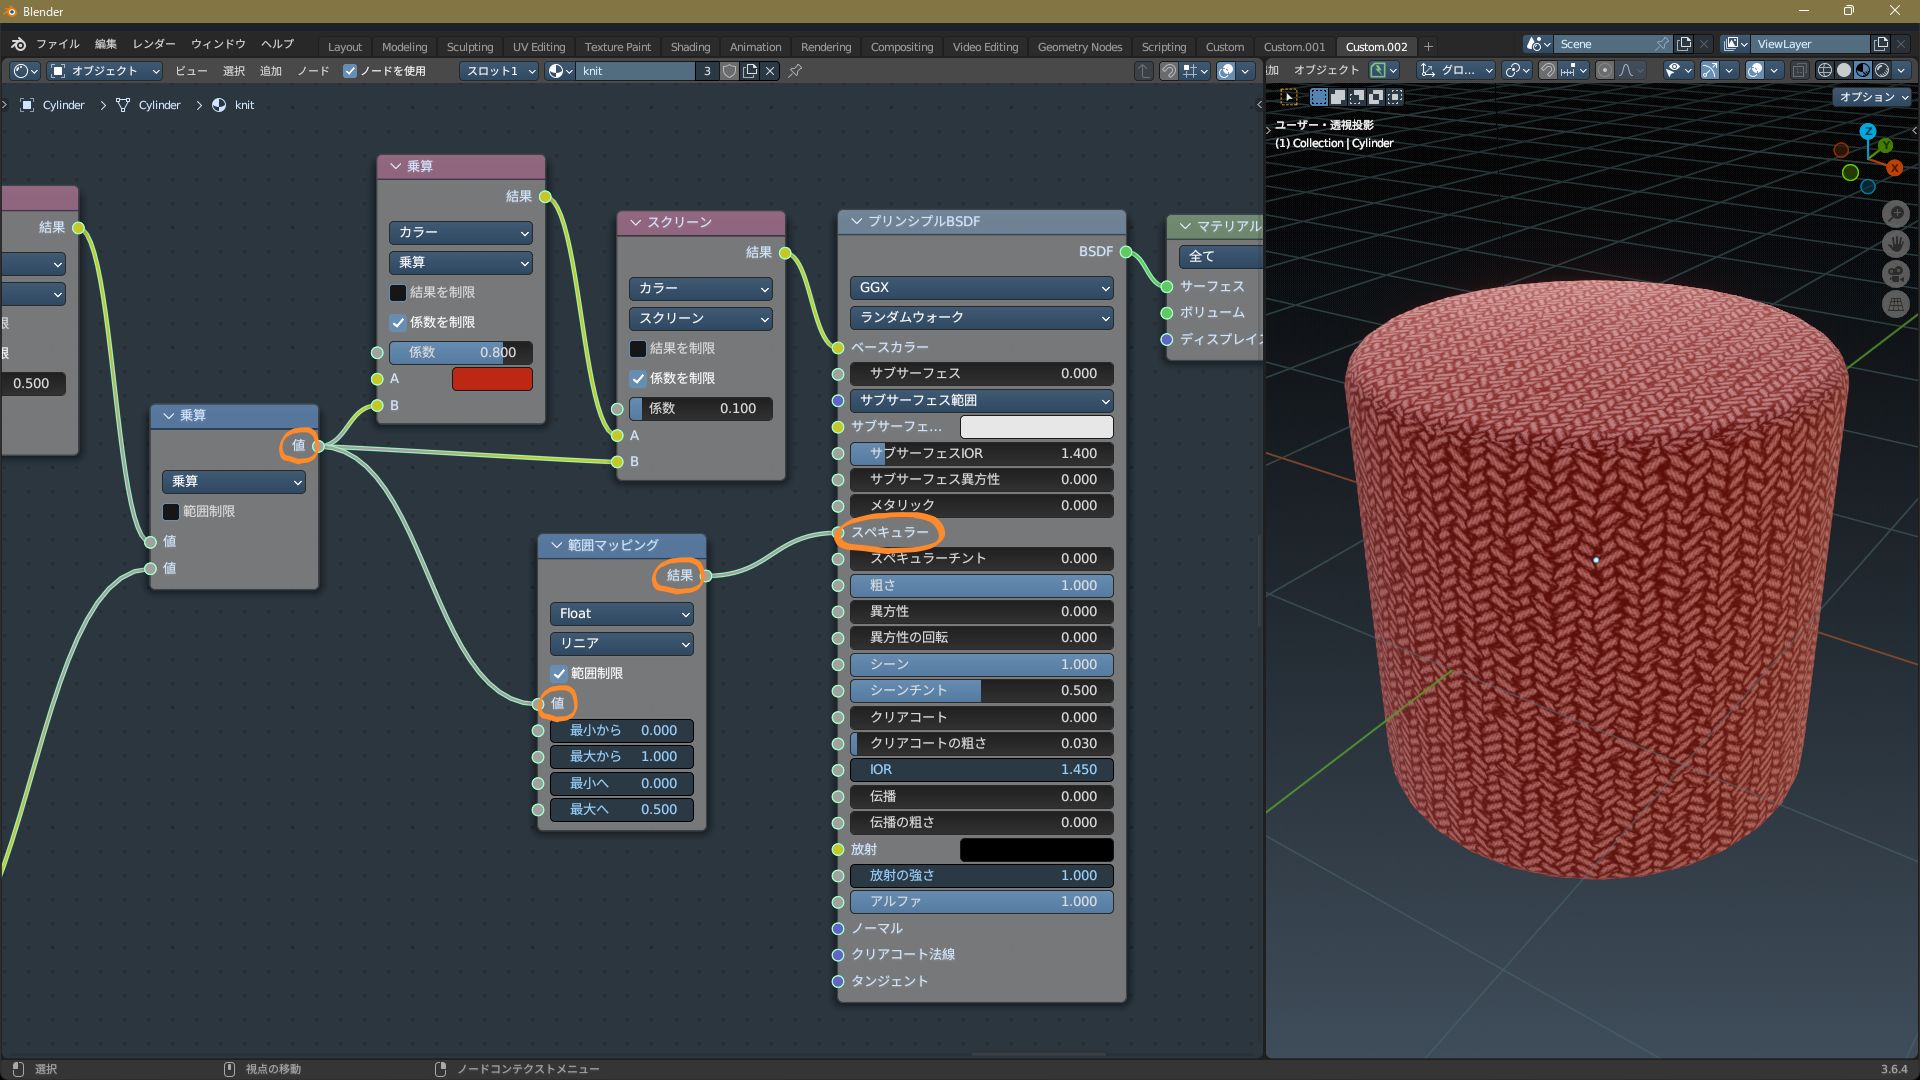Open リニア interpolation dropdown
The image size is (1920, 1080).
tap(621, 643)
